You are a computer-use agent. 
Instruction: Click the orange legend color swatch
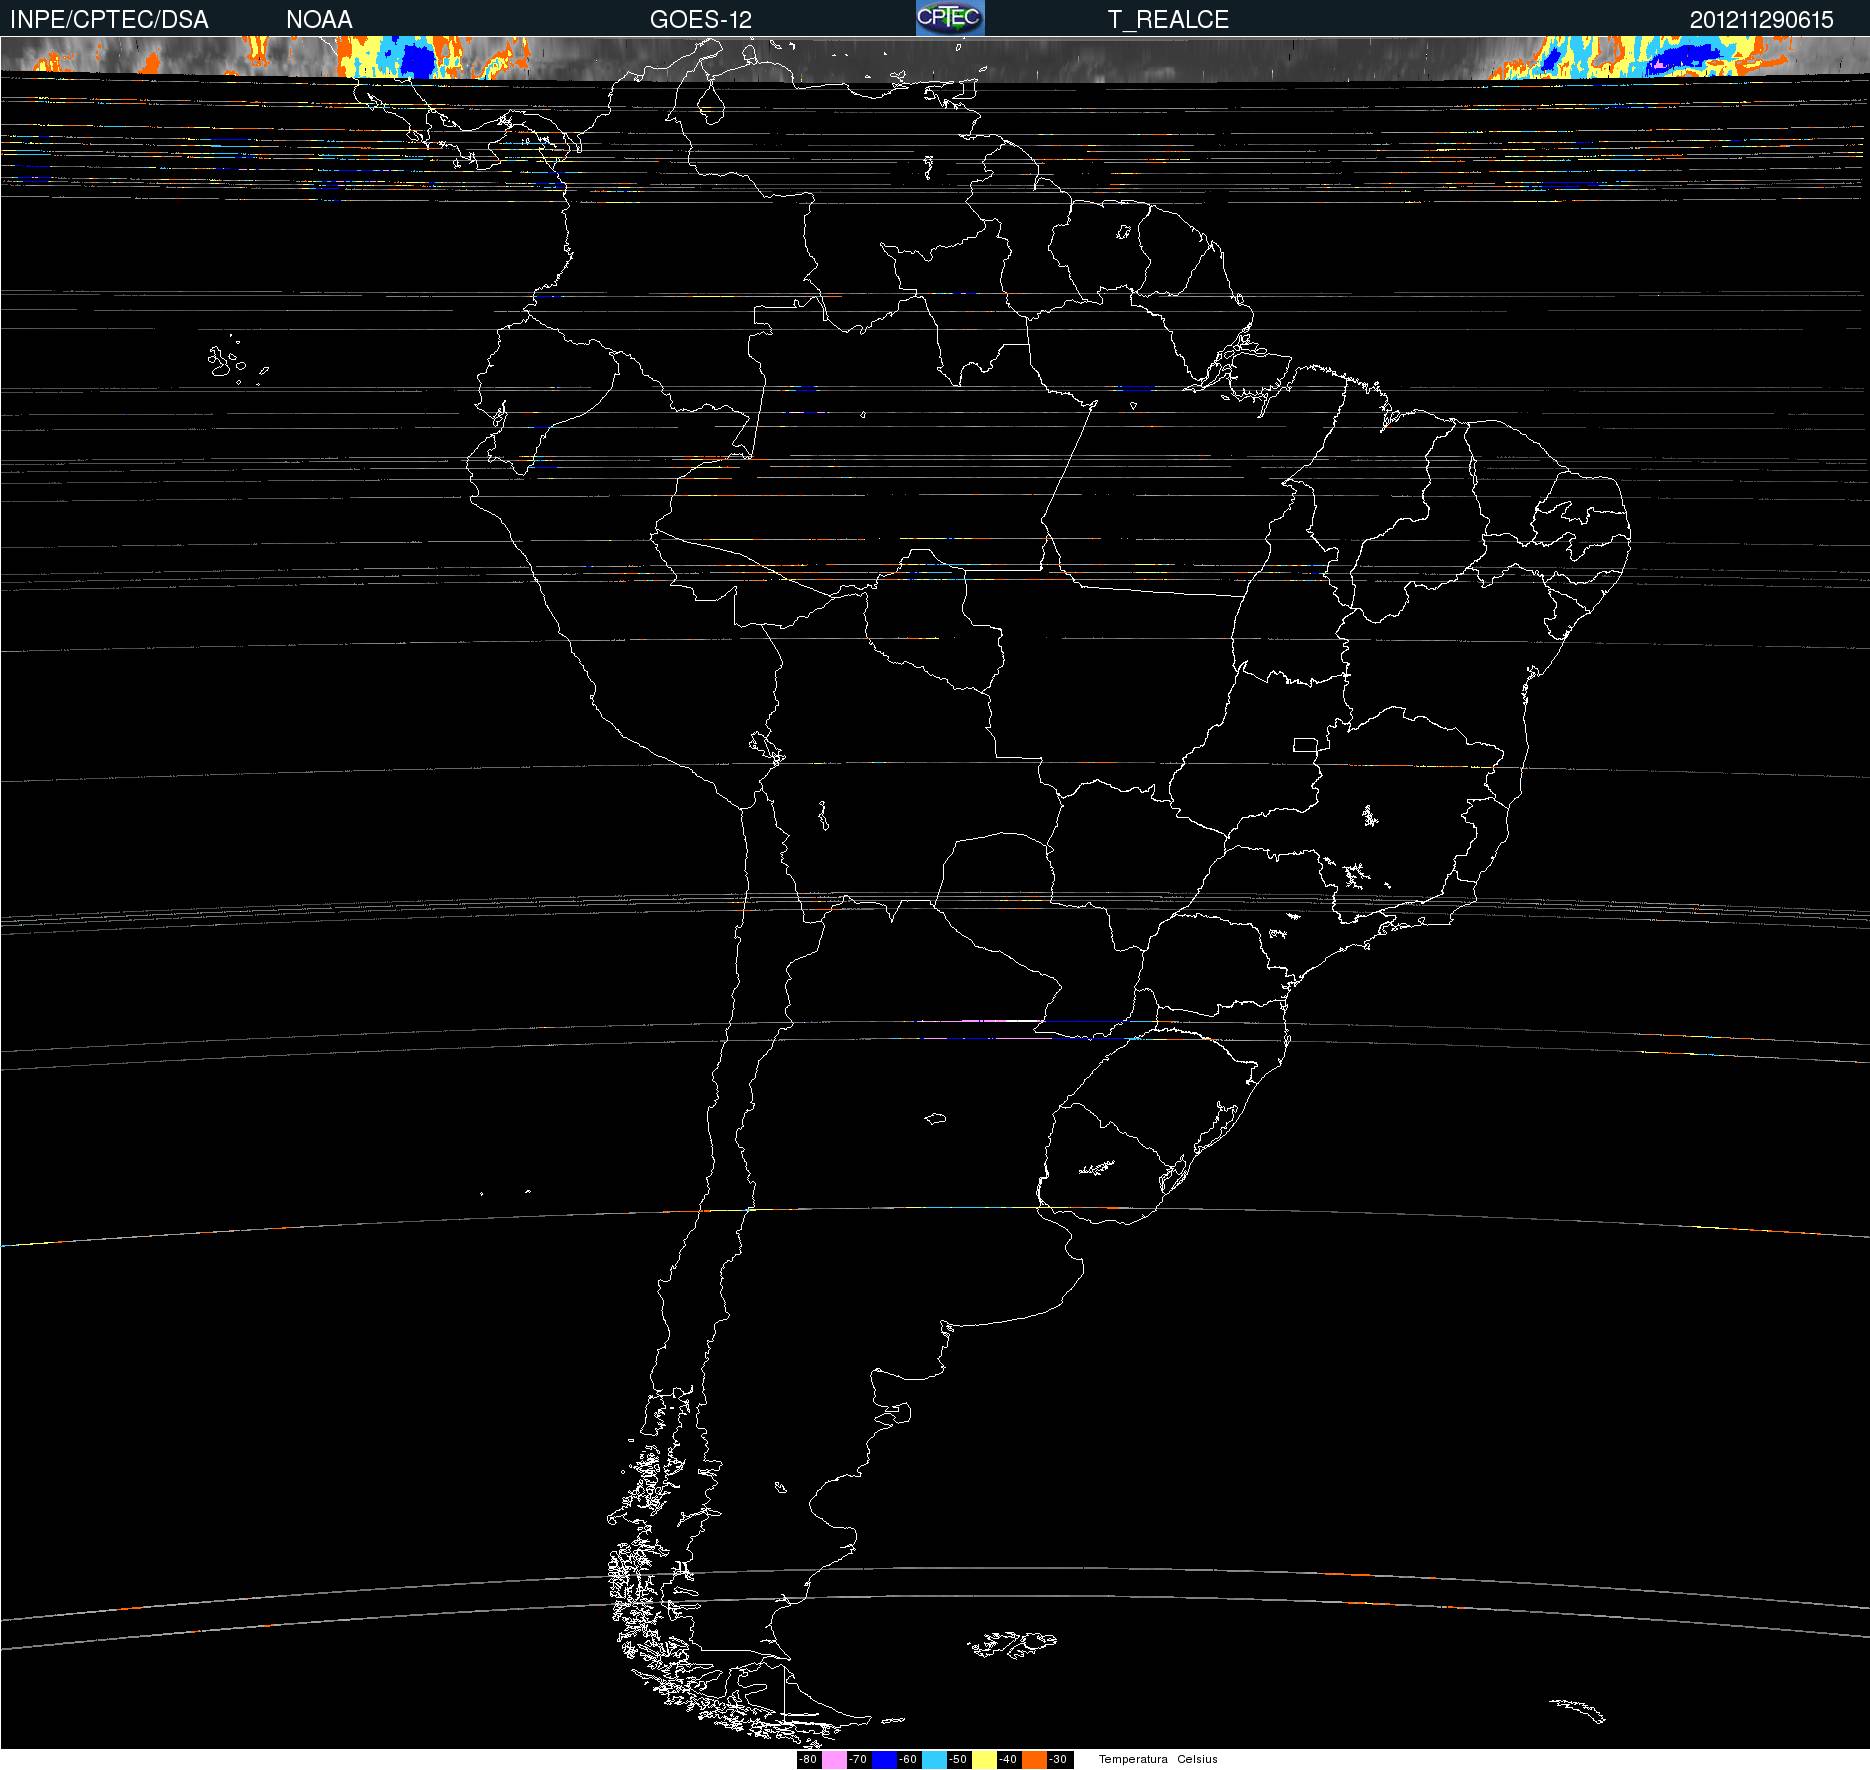[x=1034, y=1760]
